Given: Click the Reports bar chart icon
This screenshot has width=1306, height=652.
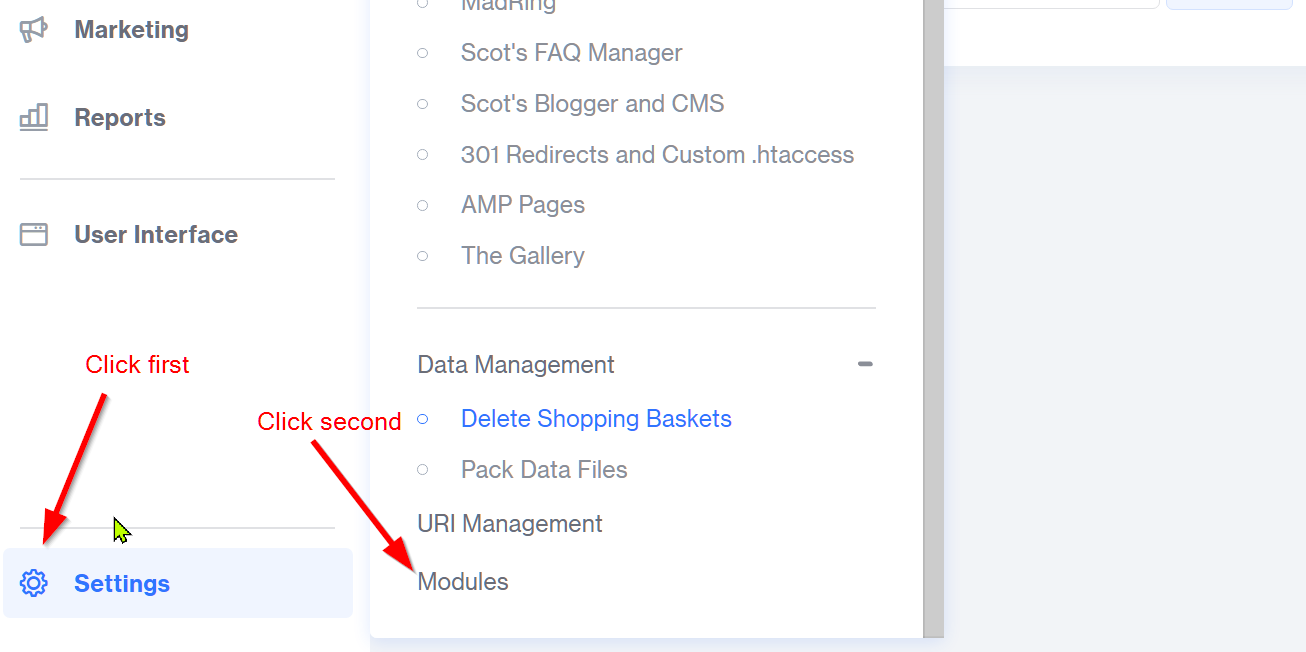Looking at the screenshot, I should tap(34, 118).
